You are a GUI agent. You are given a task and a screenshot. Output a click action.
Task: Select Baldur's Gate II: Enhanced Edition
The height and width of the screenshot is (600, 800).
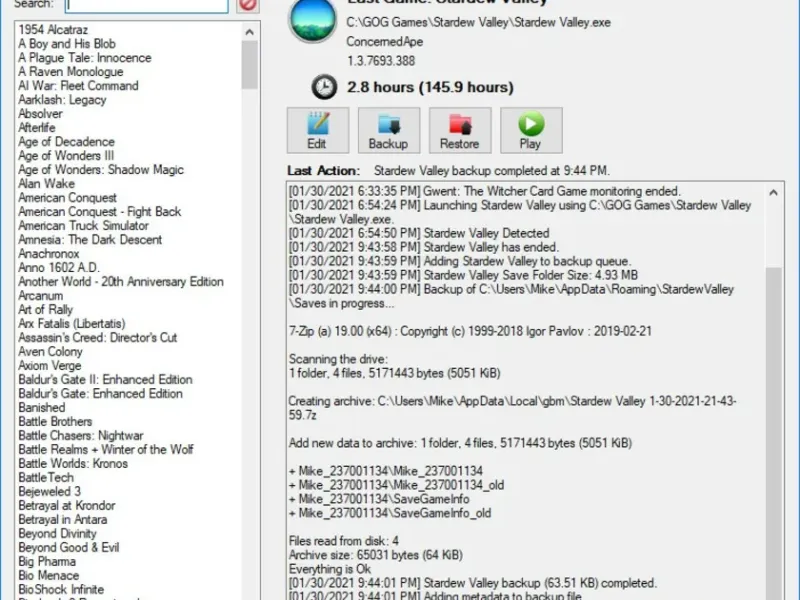[x=105, y=380]
